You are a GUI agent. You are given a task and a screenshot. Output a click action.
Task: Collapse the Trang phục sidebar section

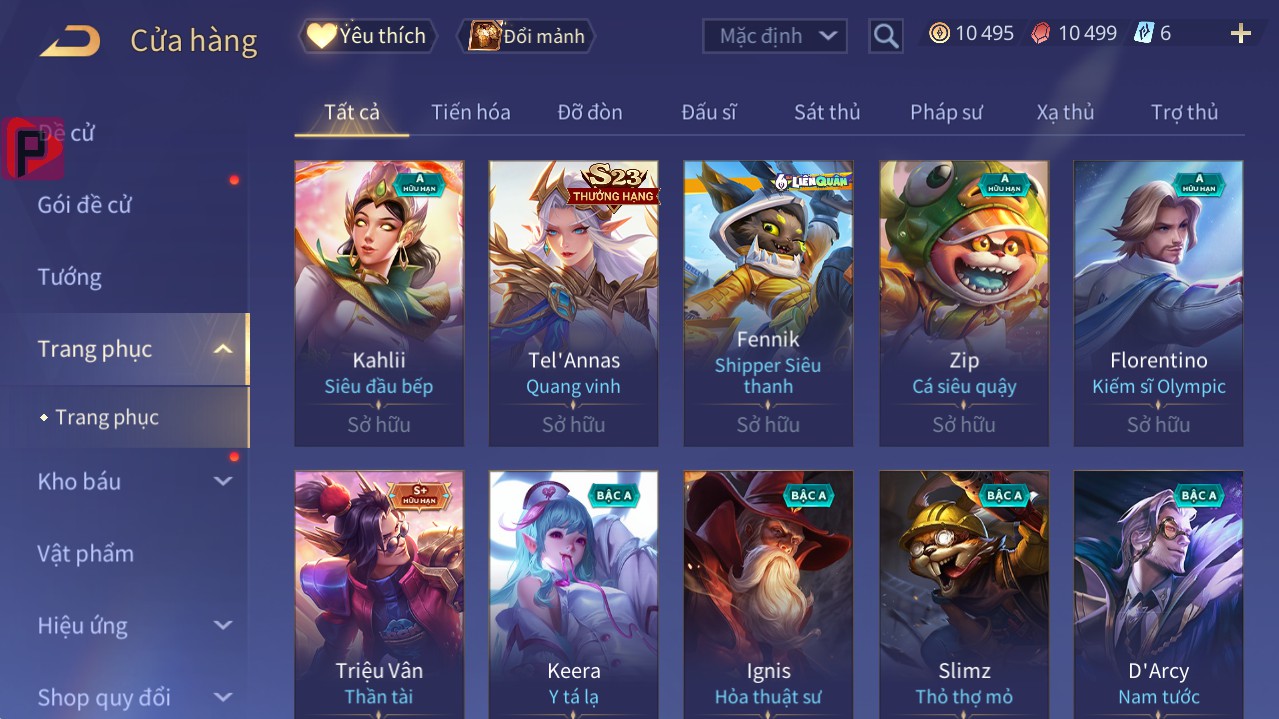223,349
